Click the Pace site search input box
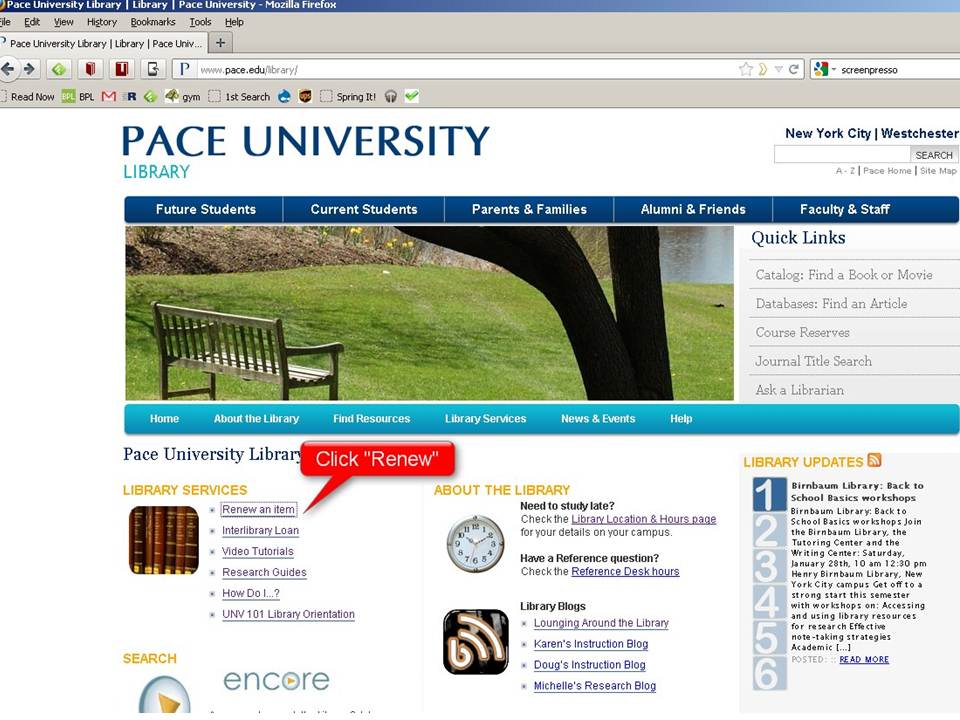The height and width of the screenshot is (720, 960). tap(842, 154)
